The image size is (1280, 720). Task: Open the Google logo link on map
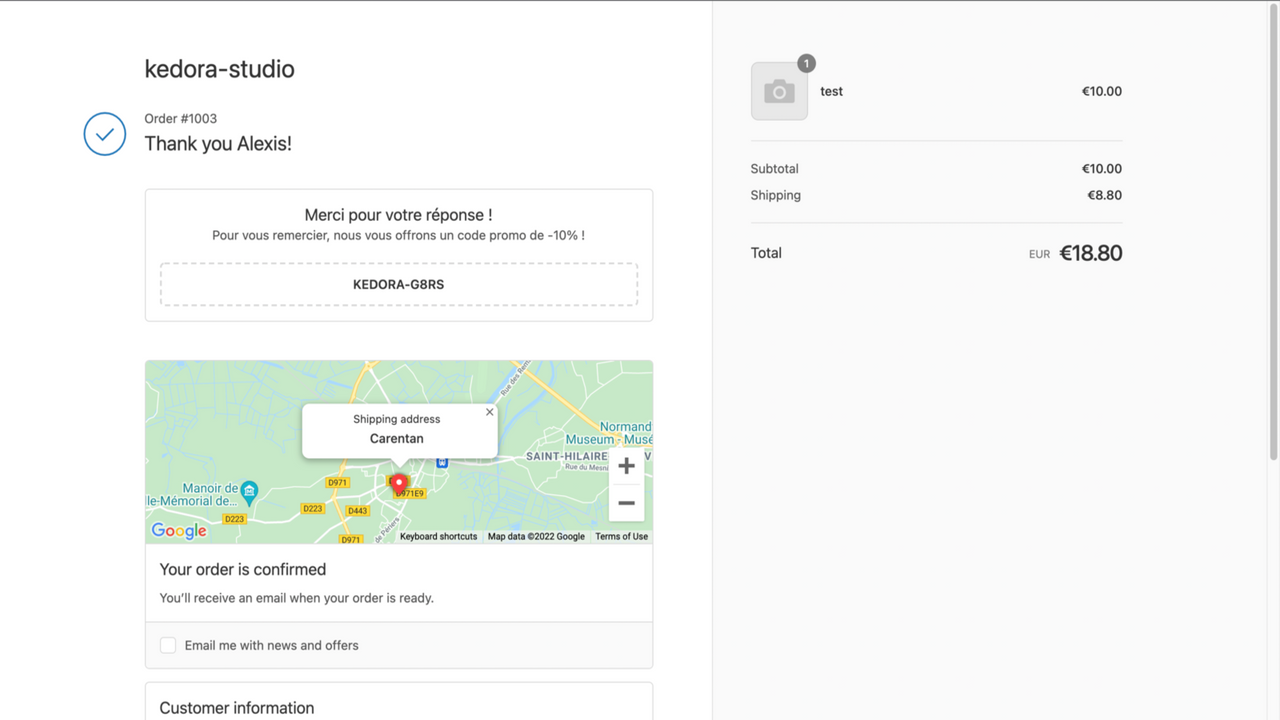[179, 531]
